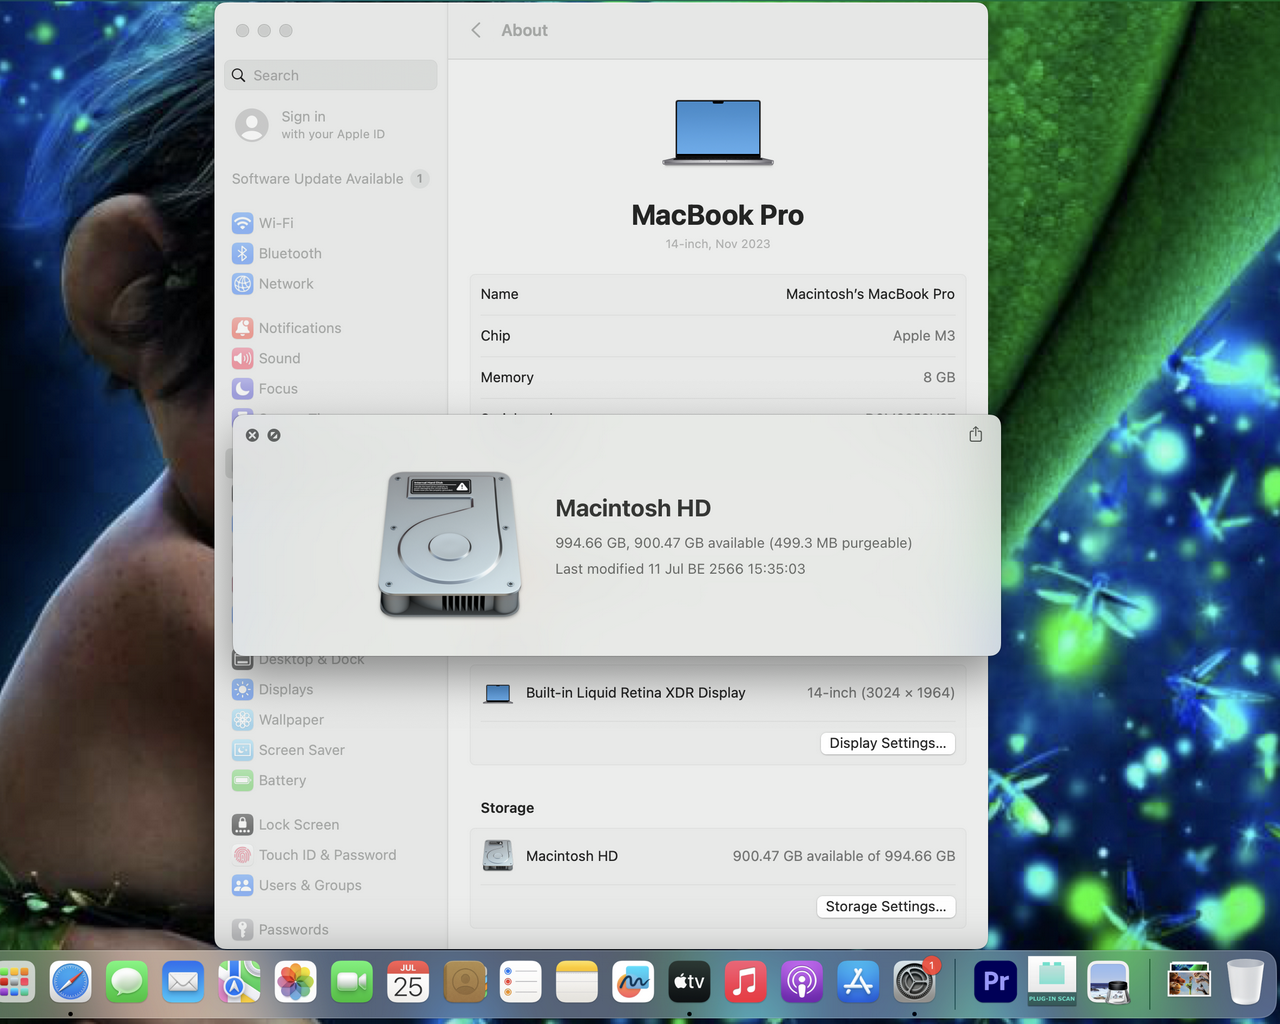Select Displays in the sidebar
Screen dimensions: 1280x1024
point(273,689)
